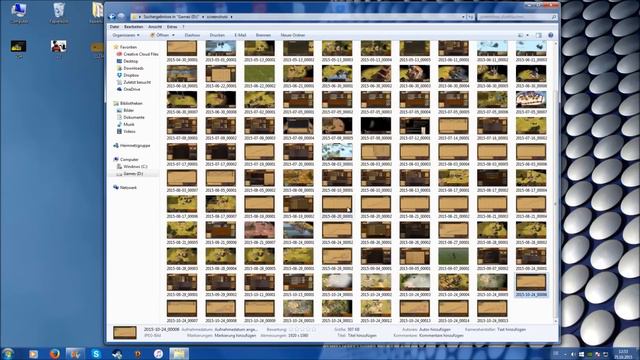Open Zuletzt besucht in the sidebar
The image size is (640, 360).
click(133, 82)
